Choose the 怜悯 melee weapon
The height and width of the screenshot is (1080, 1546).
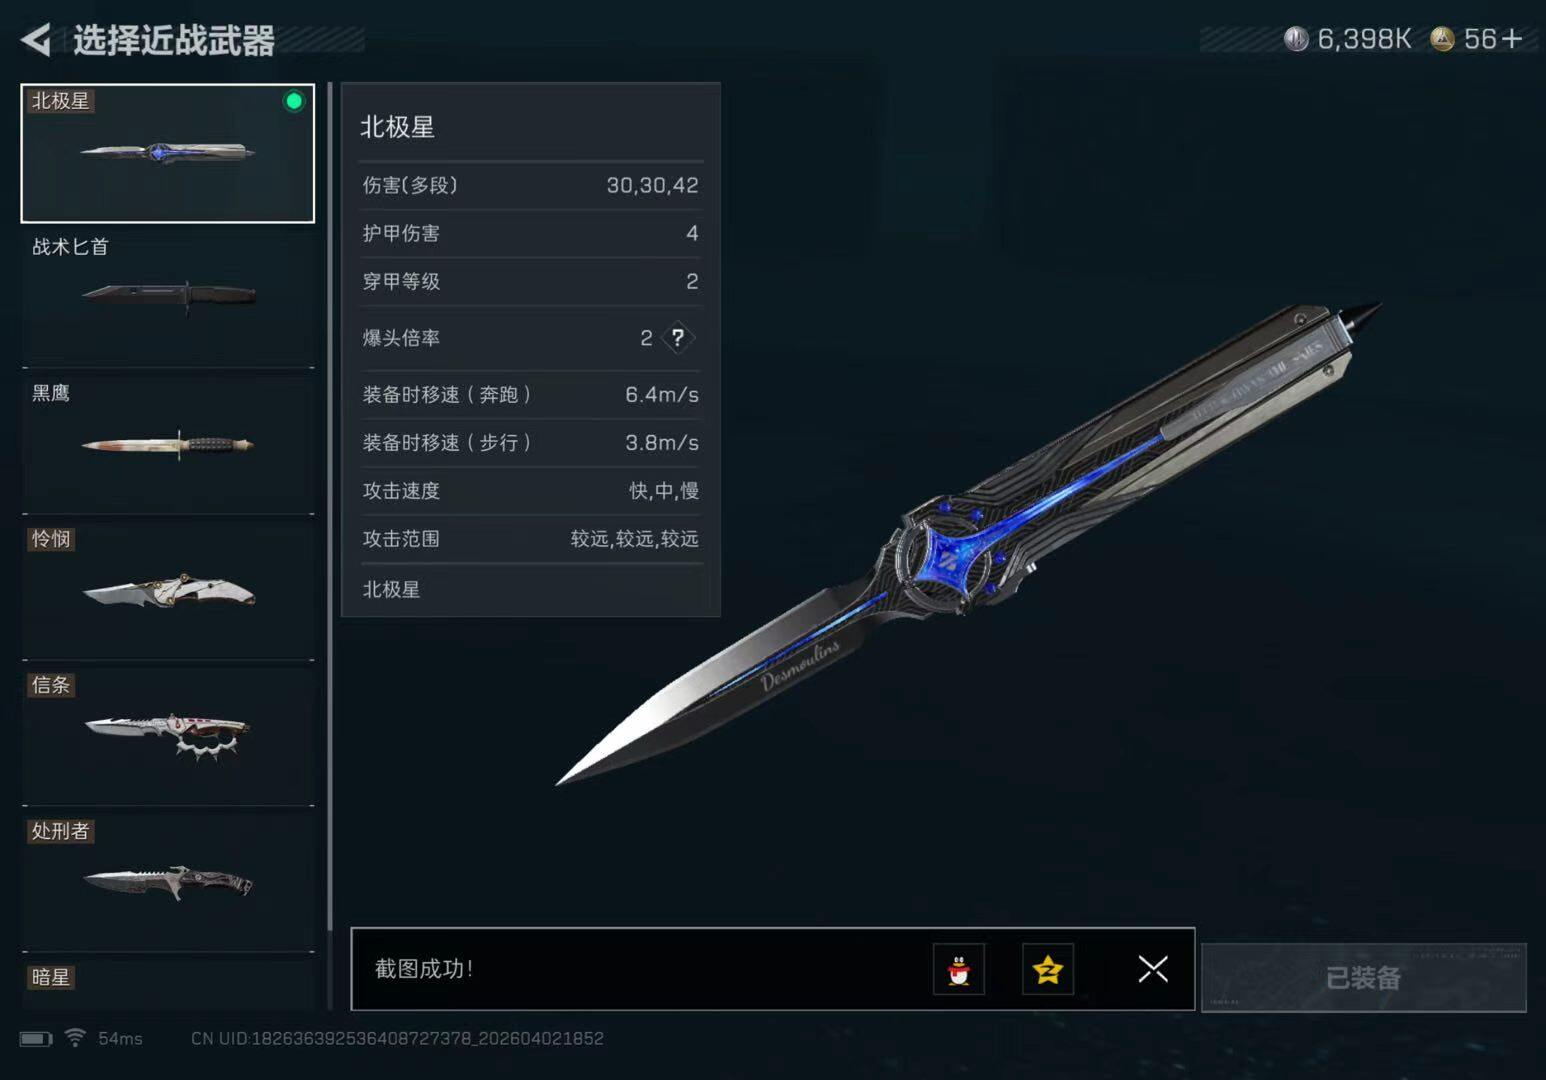(x=168, y=590)
